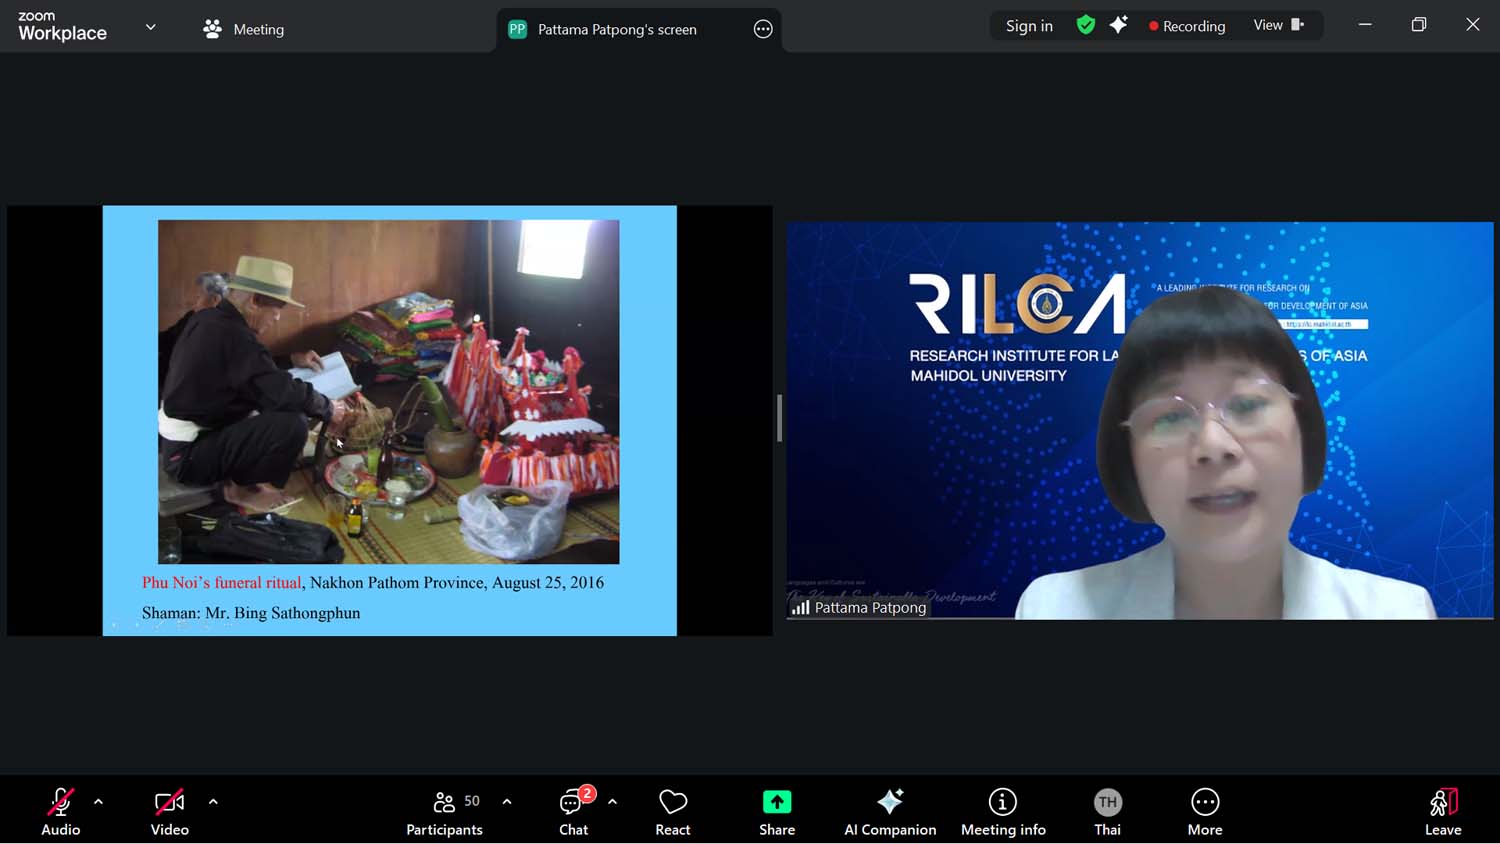Open the AI Companion panel

pos(889,811)
